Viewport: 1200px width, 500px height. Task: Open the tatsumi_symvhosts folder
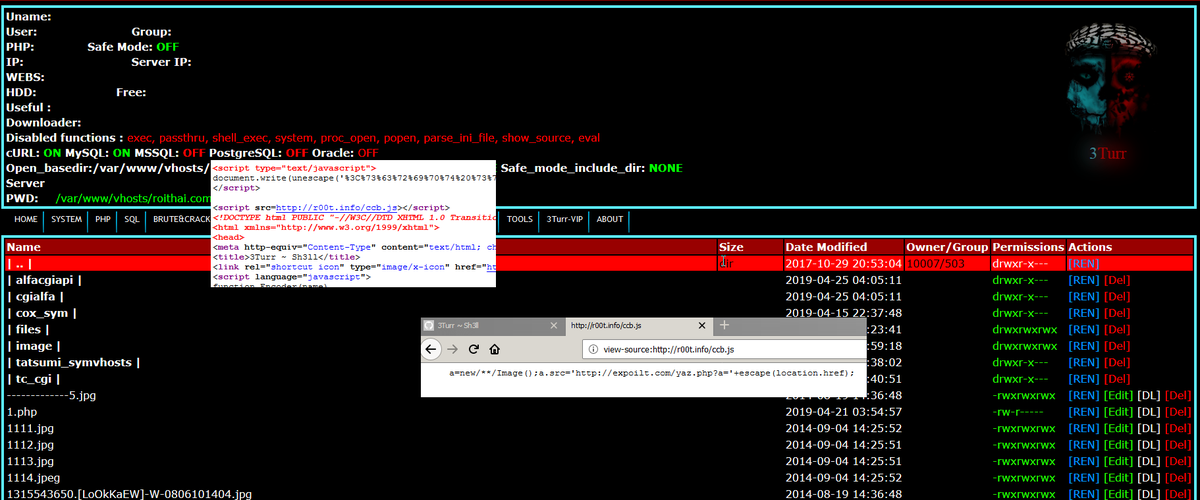pos(73,362)
